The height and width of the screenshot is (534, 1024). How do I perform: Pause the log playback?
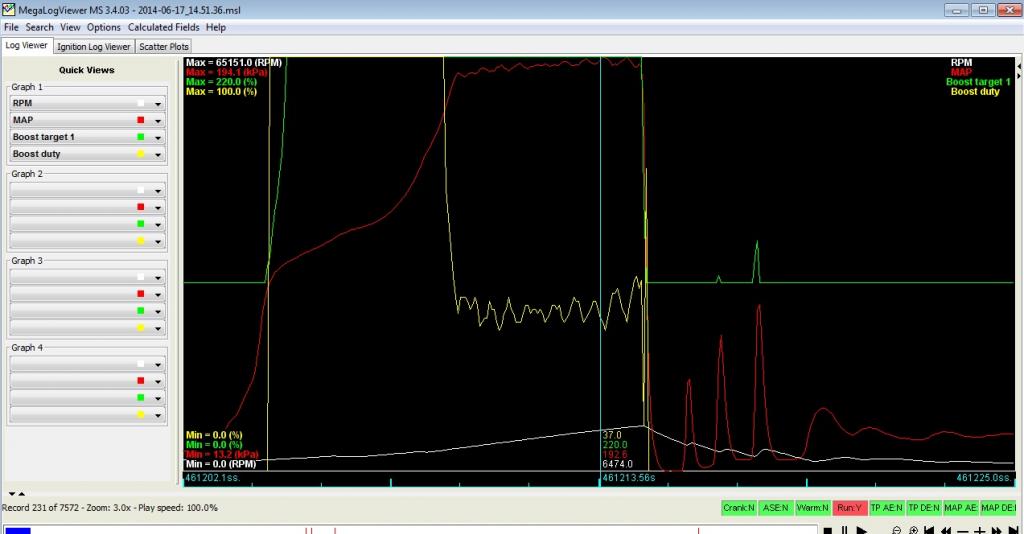pos(844,531)
